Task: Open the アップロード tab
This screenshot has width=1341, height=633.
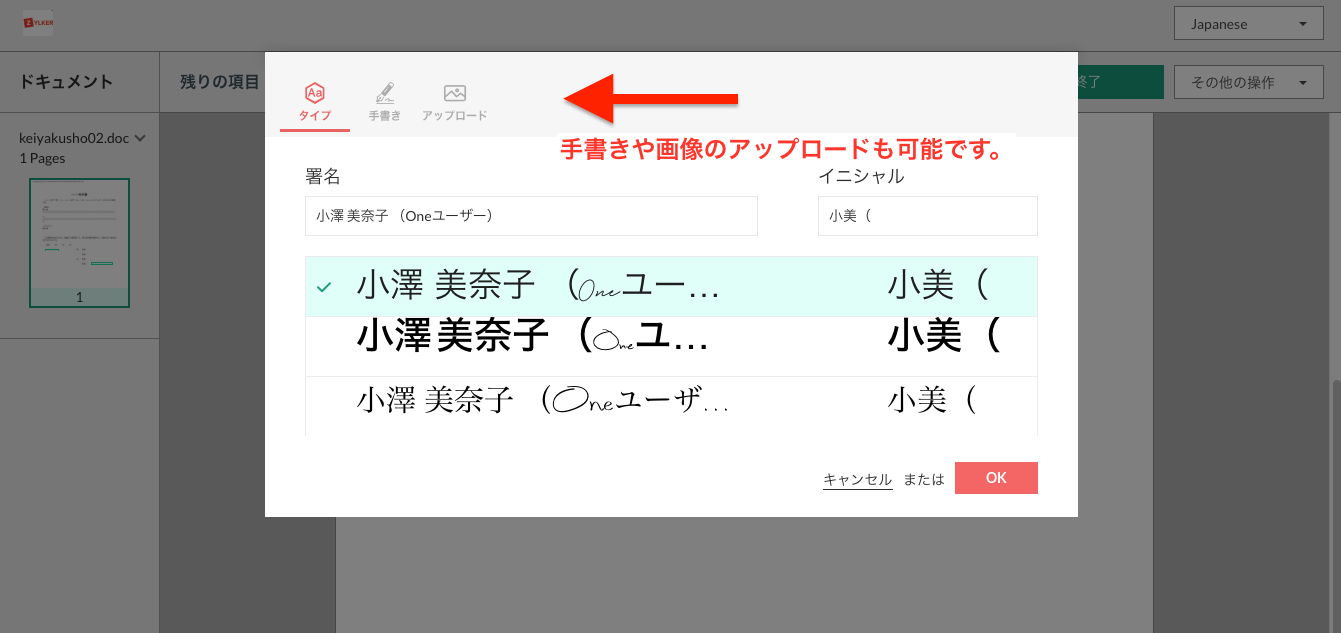Action: 455,104
